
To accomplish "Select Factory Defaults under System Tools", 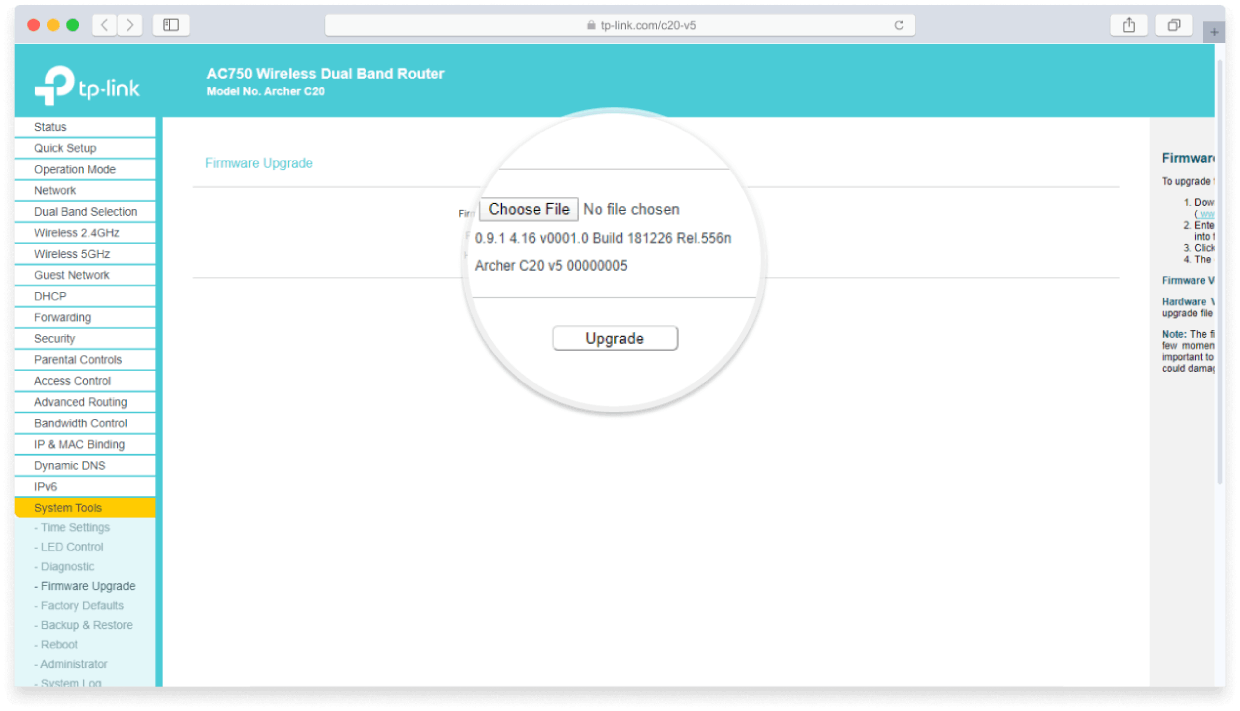I will click(x=79, y=605).
